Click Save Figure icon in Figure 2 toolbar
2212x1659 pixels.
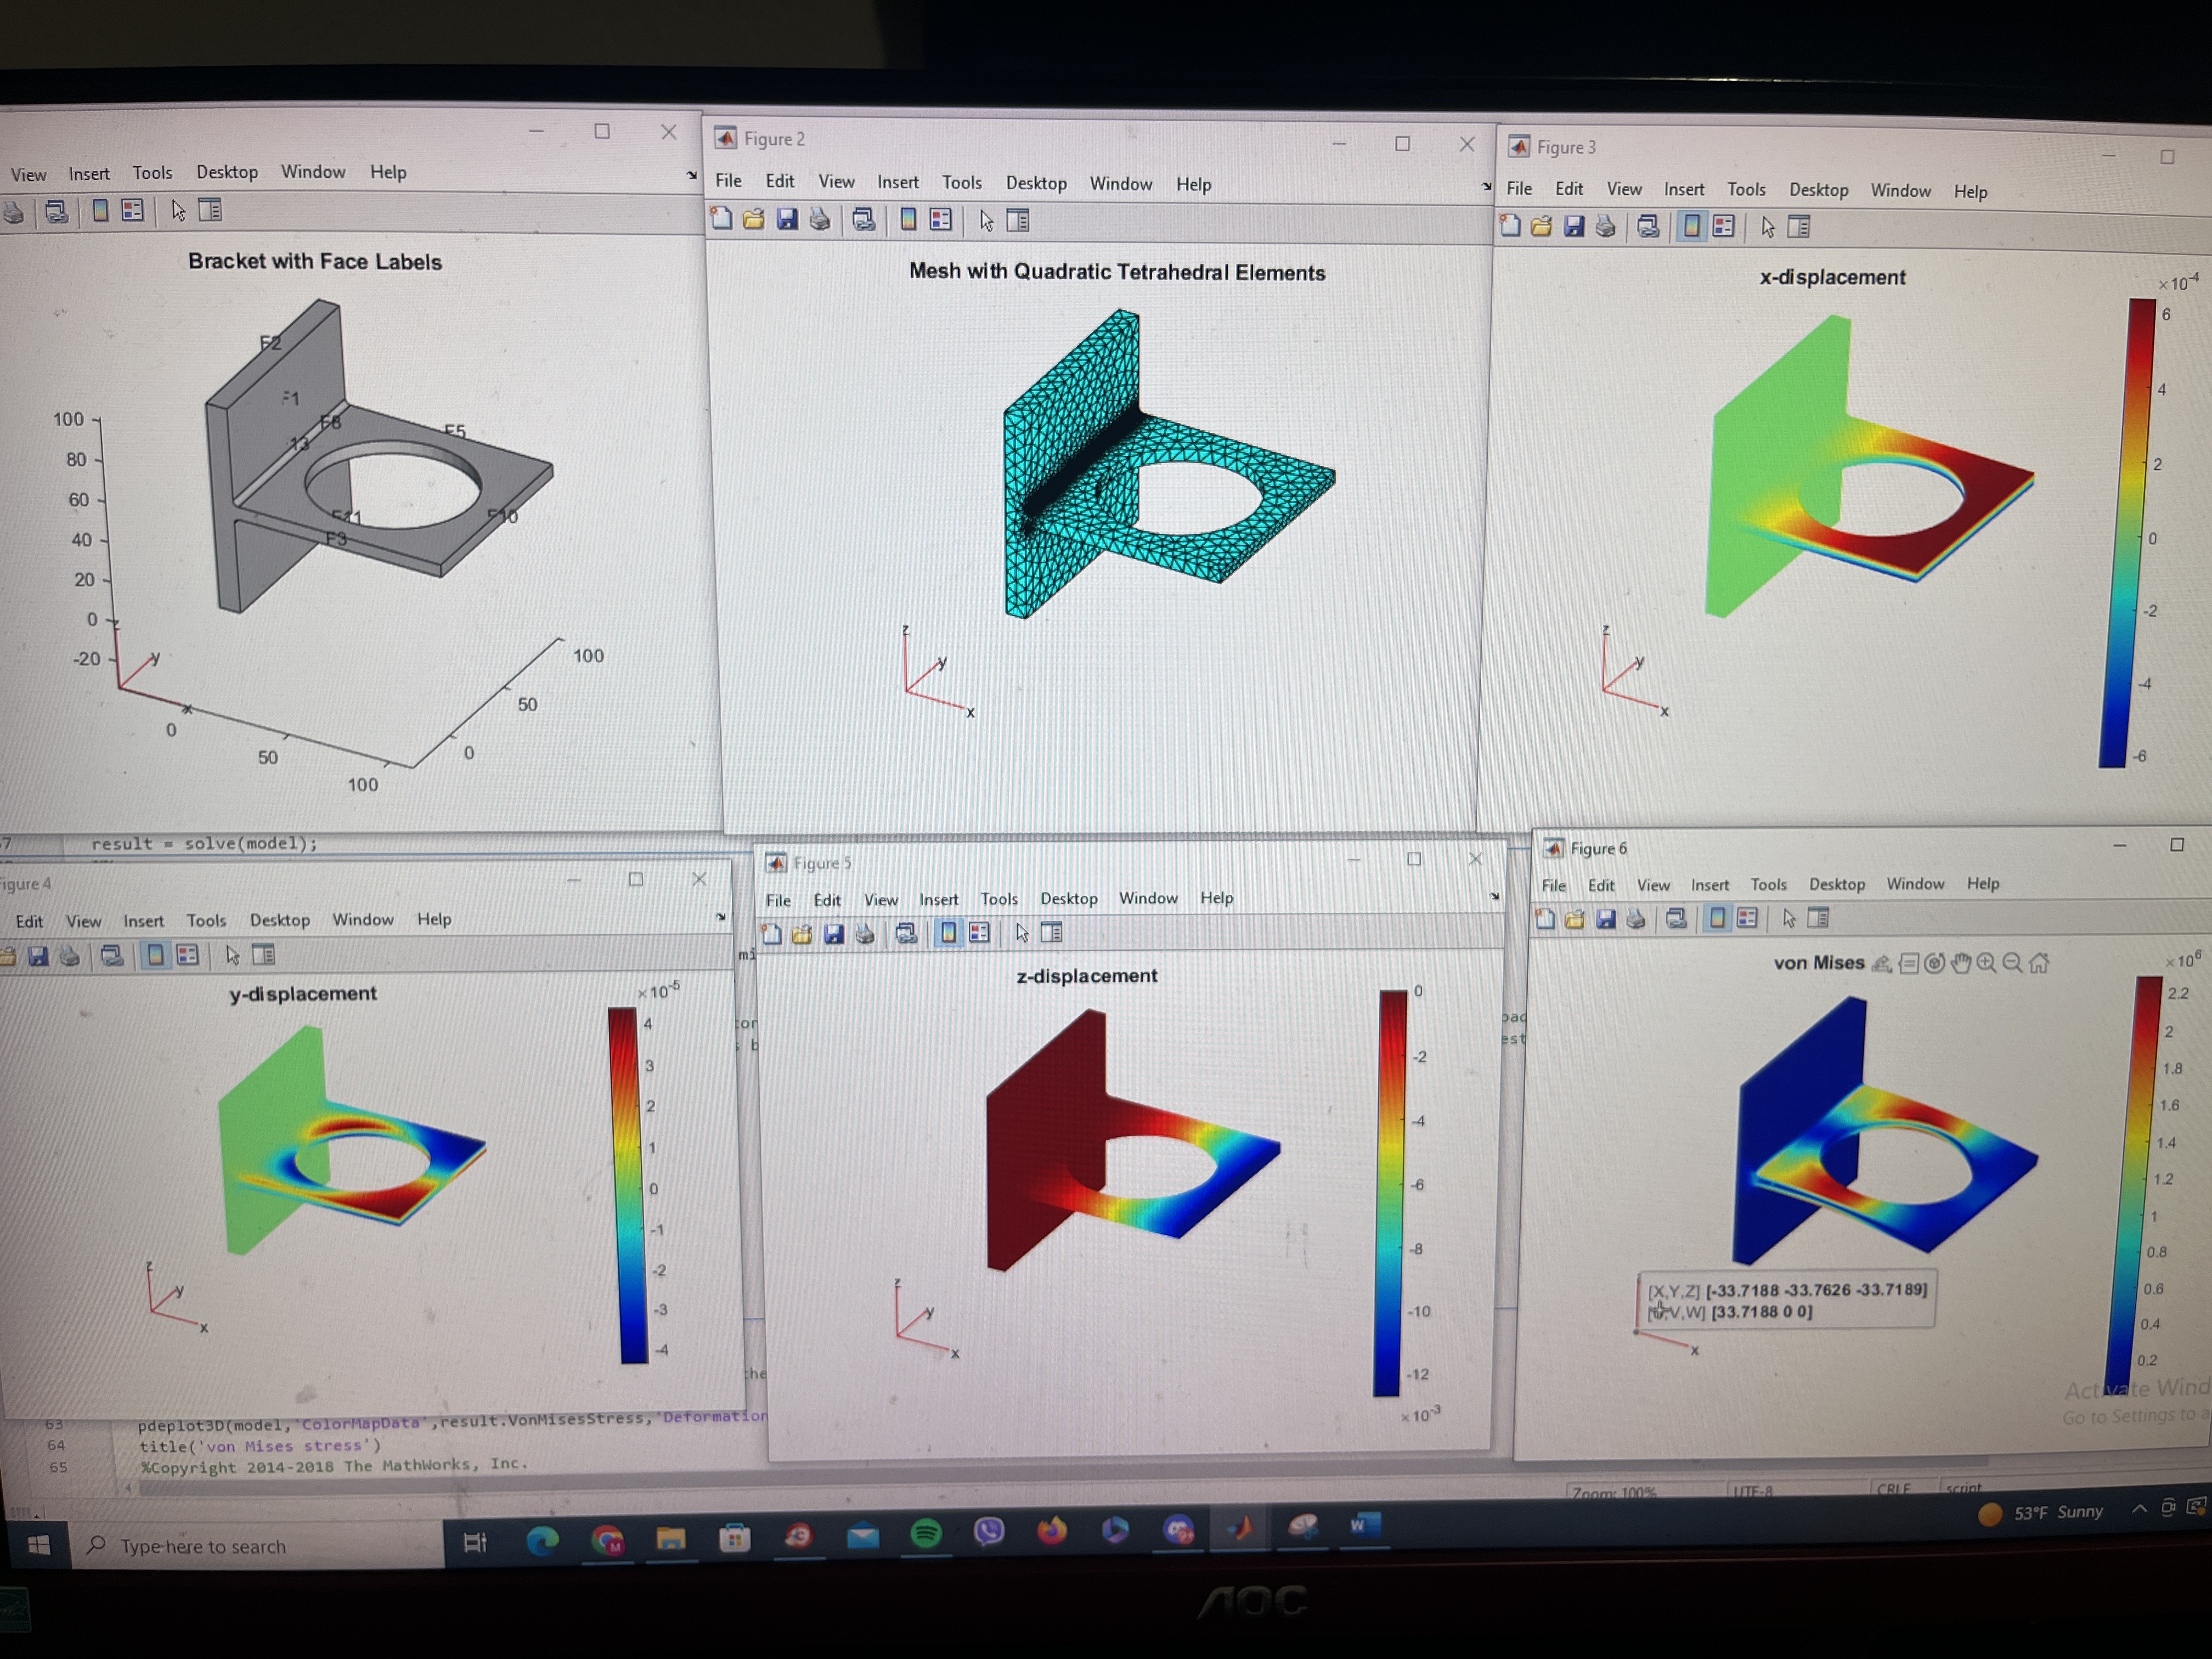[x=787, y=219]
